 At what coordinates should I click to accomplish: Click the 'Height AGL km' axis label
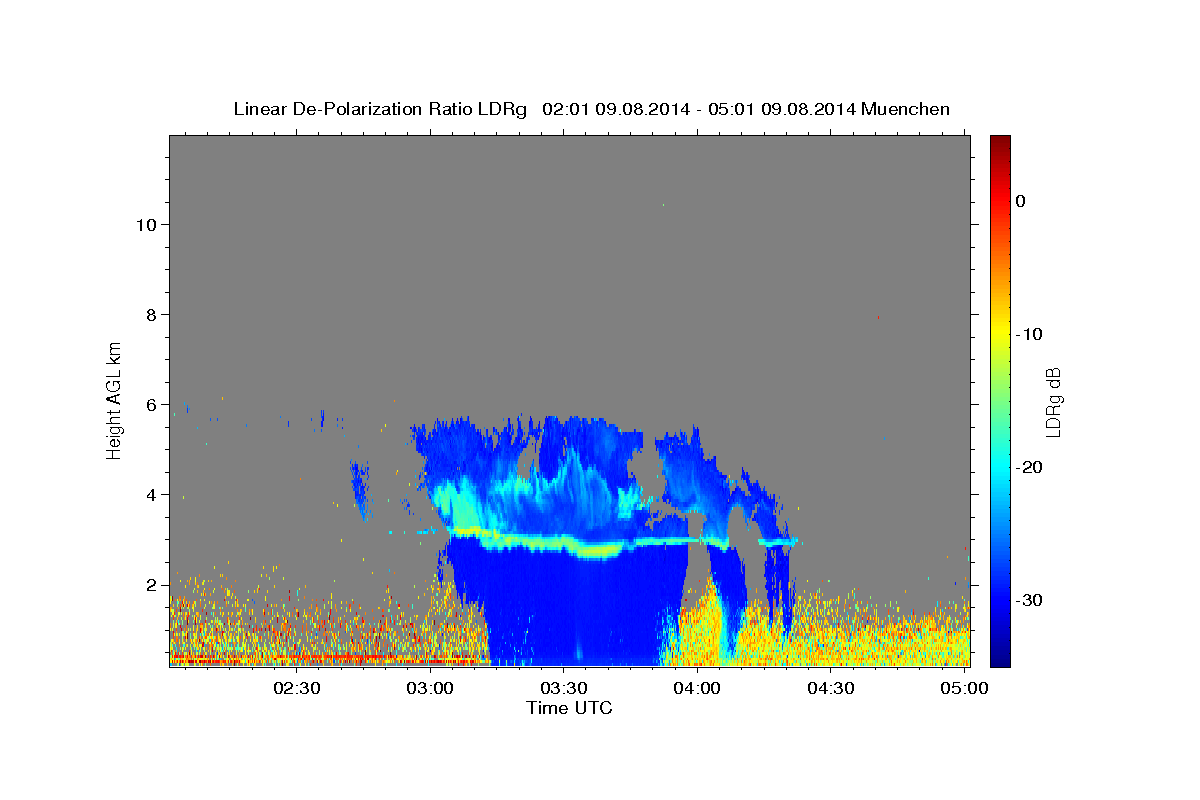(x=115, y=401)
